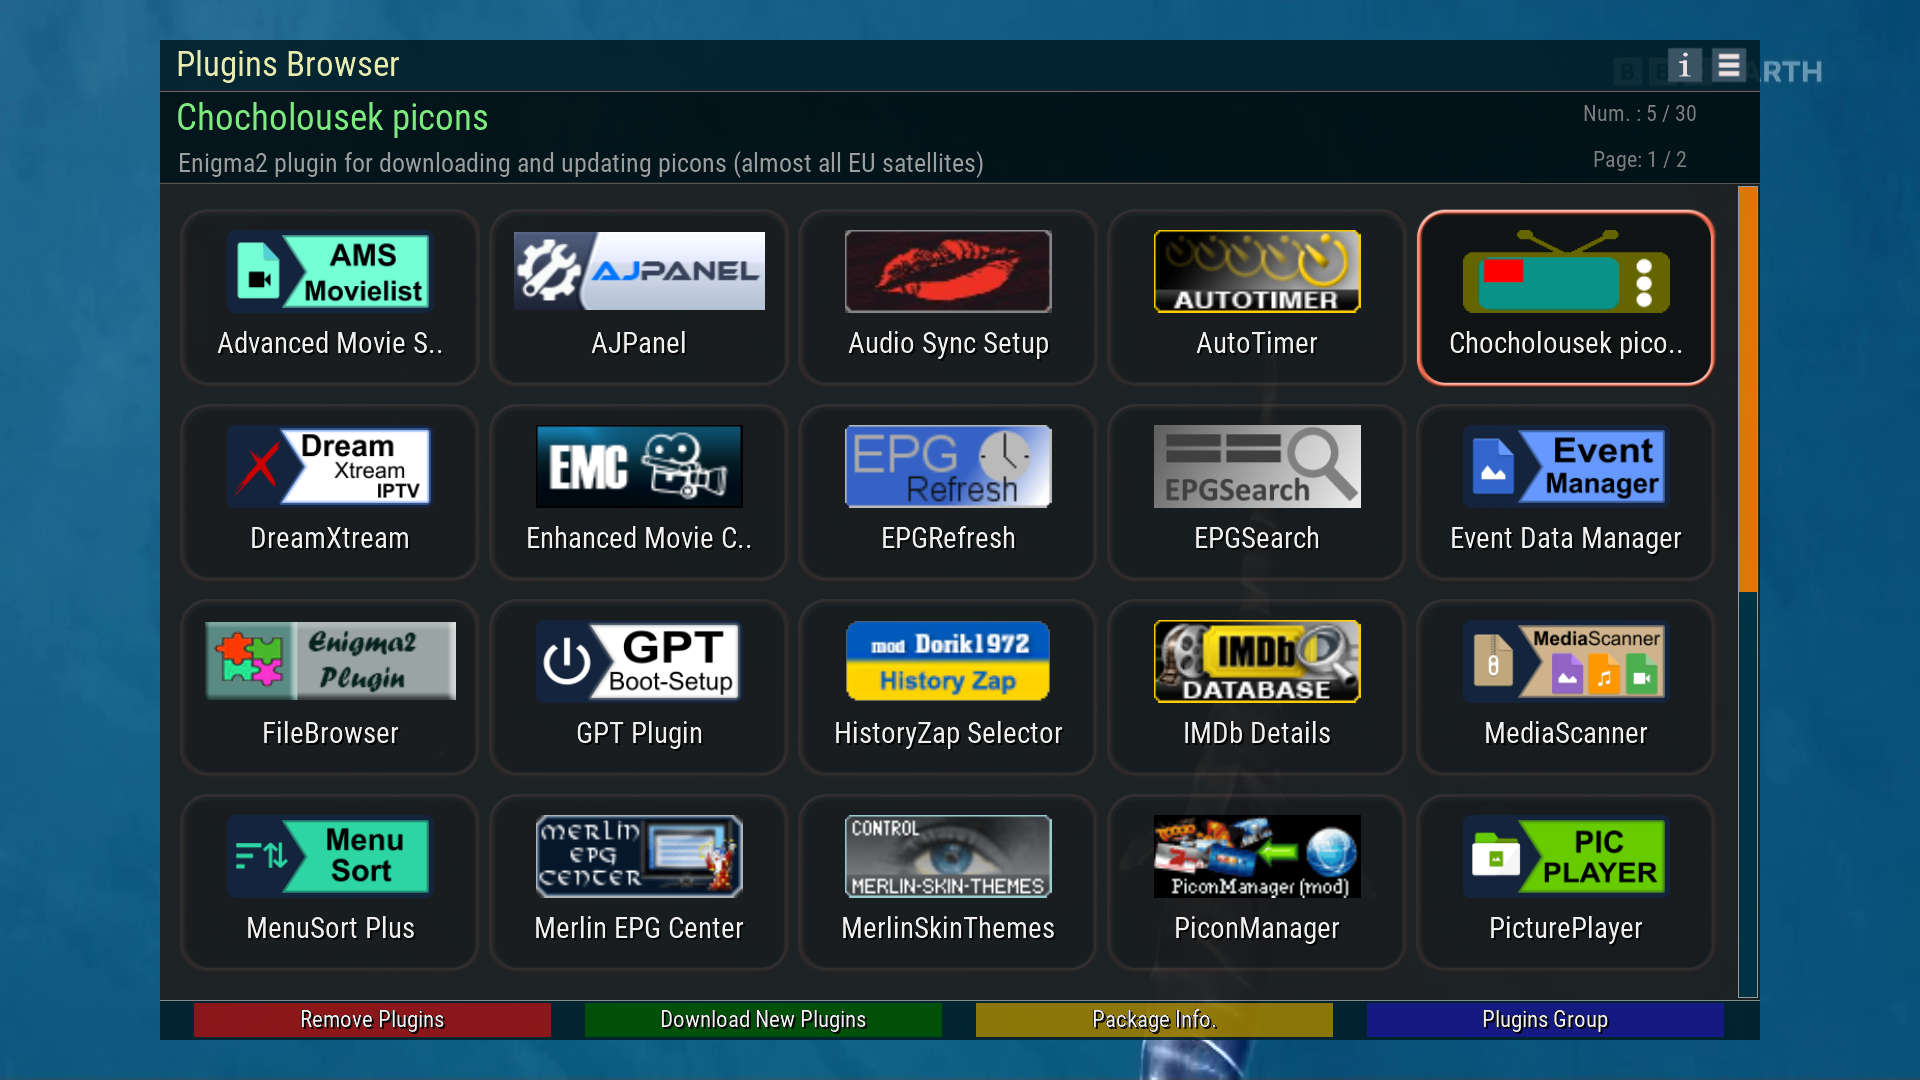Open the blue Plugins Group selector
The width and height of the screenshot is (1920, 1080).
coord(1544,1019)
